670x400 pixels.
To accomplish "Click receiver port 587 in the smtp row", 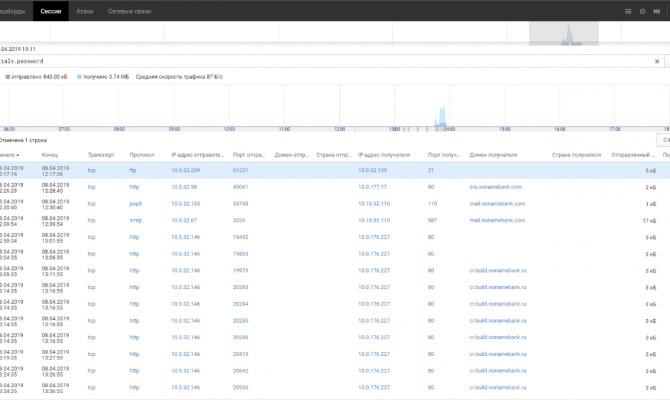I will pos(432,221).
